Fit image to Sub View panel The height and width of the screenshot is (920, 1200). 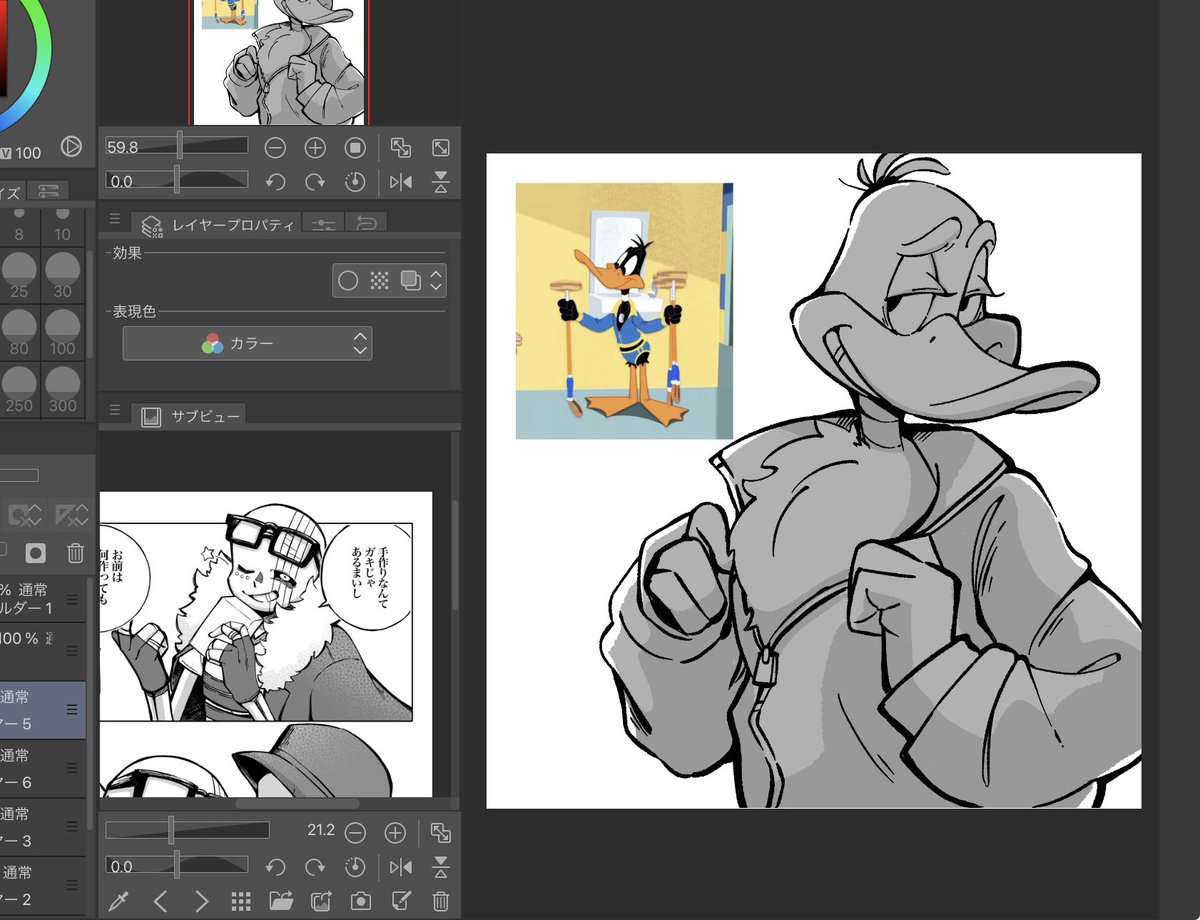coord(440,832)
